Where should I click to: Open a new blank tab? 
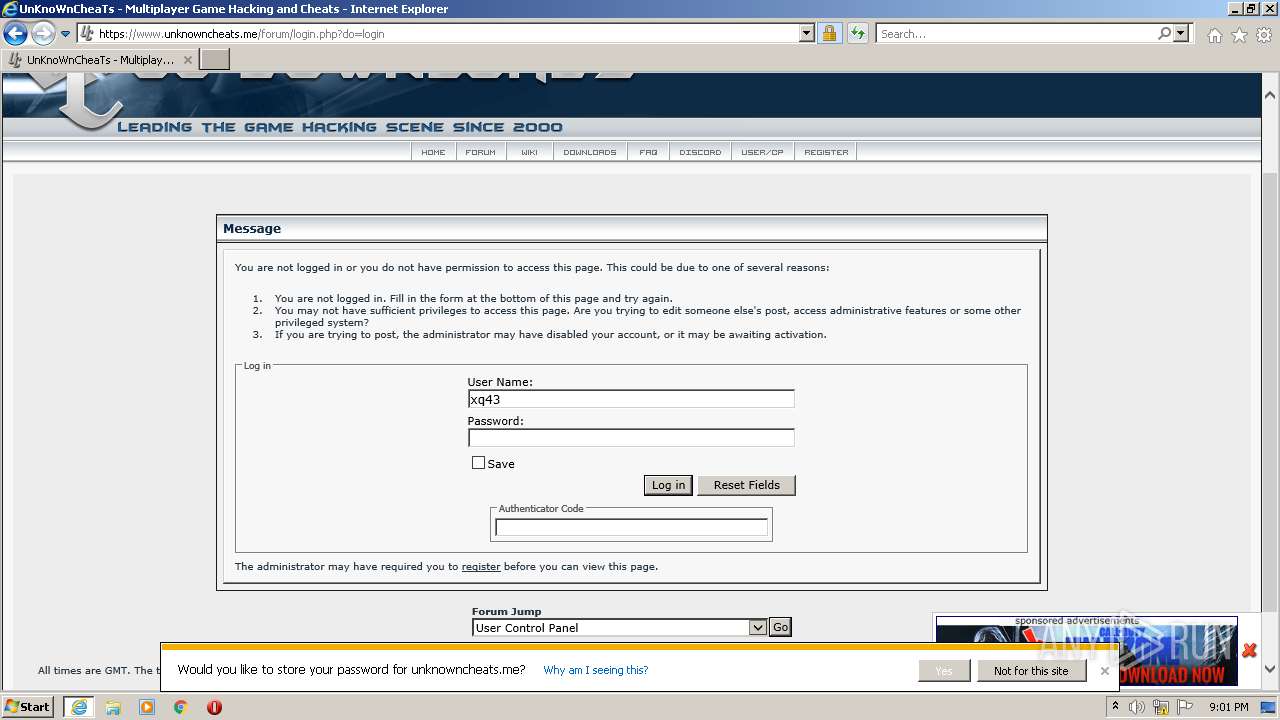point(215,60)
